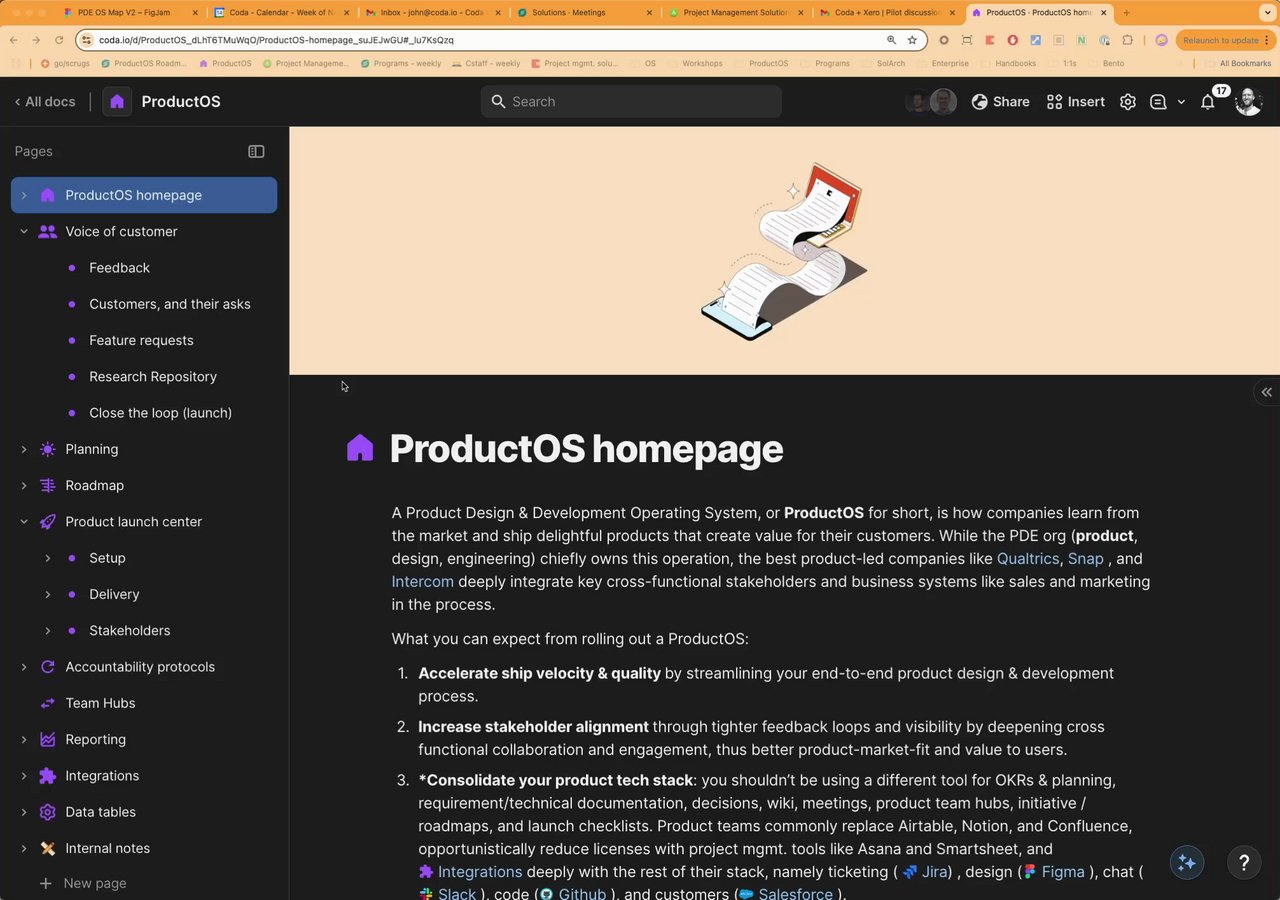Click the page cover illustration
The image size is (1280, 900).
785,250
